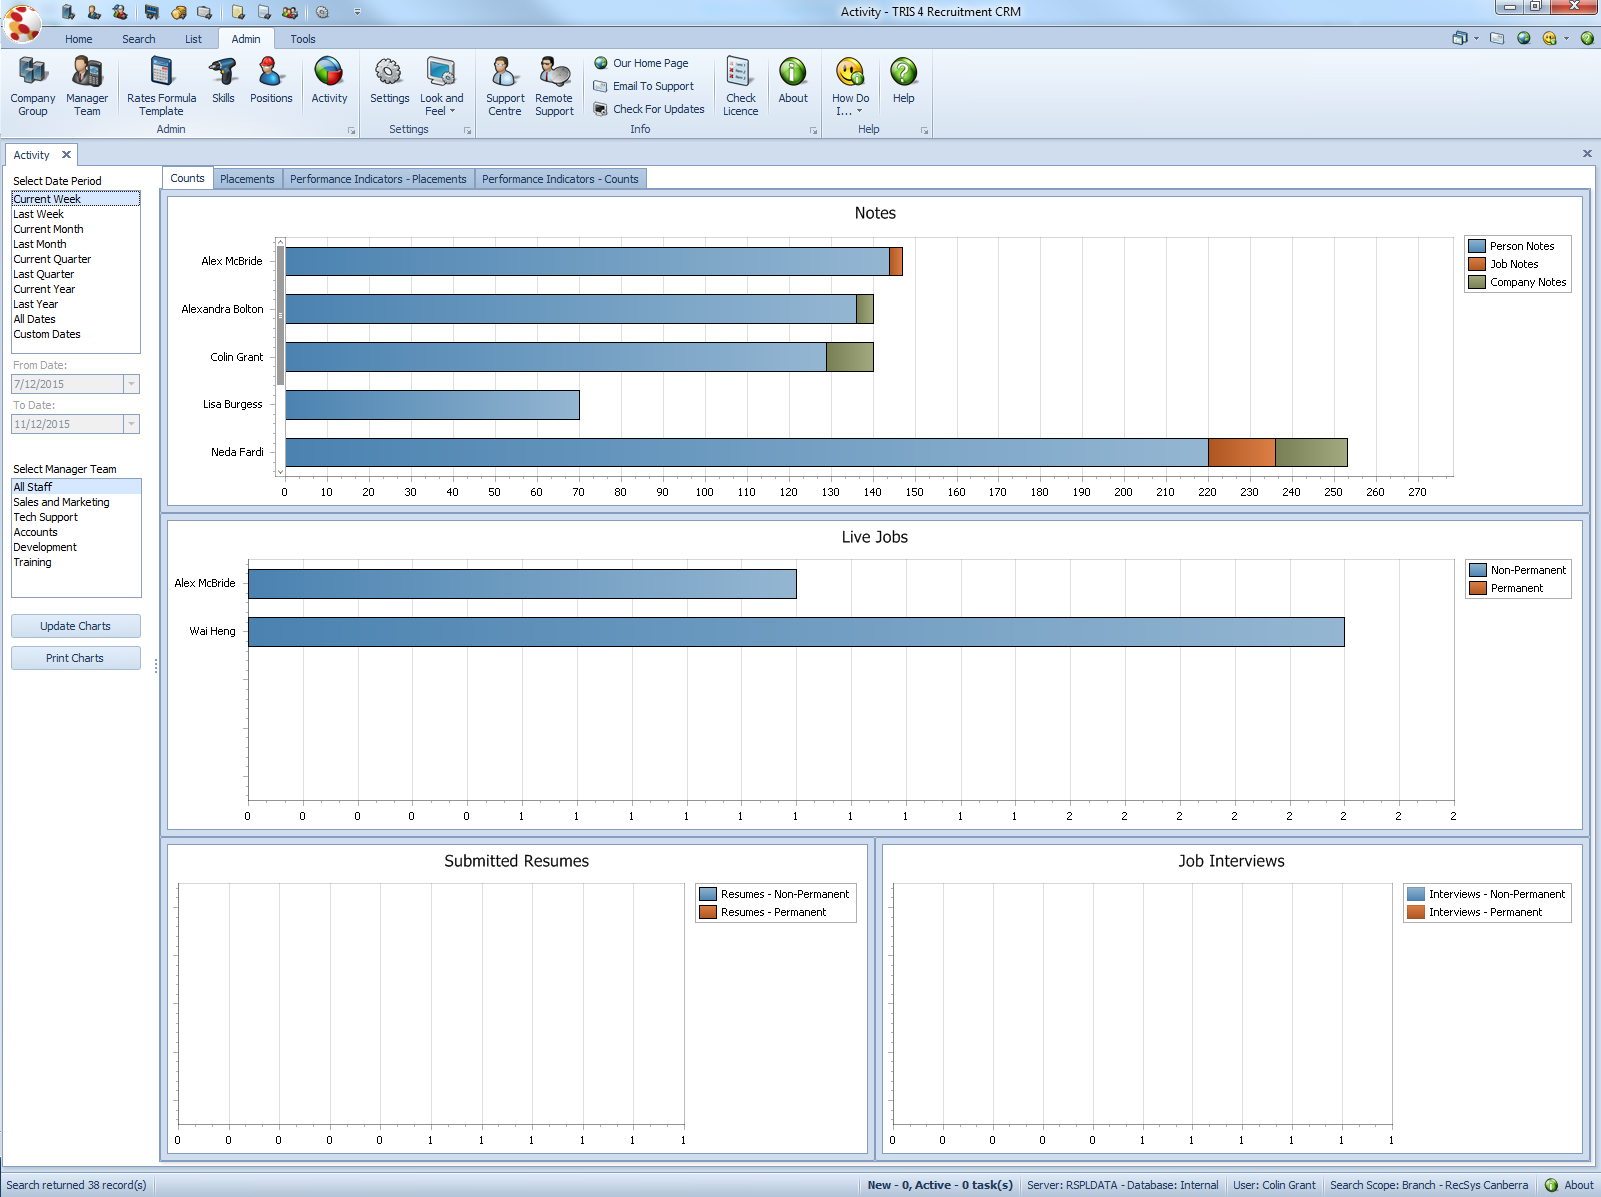Open the Company Group admin tool
Viewport: 1601px width, 1197px height.
click(x=31, y=85)
